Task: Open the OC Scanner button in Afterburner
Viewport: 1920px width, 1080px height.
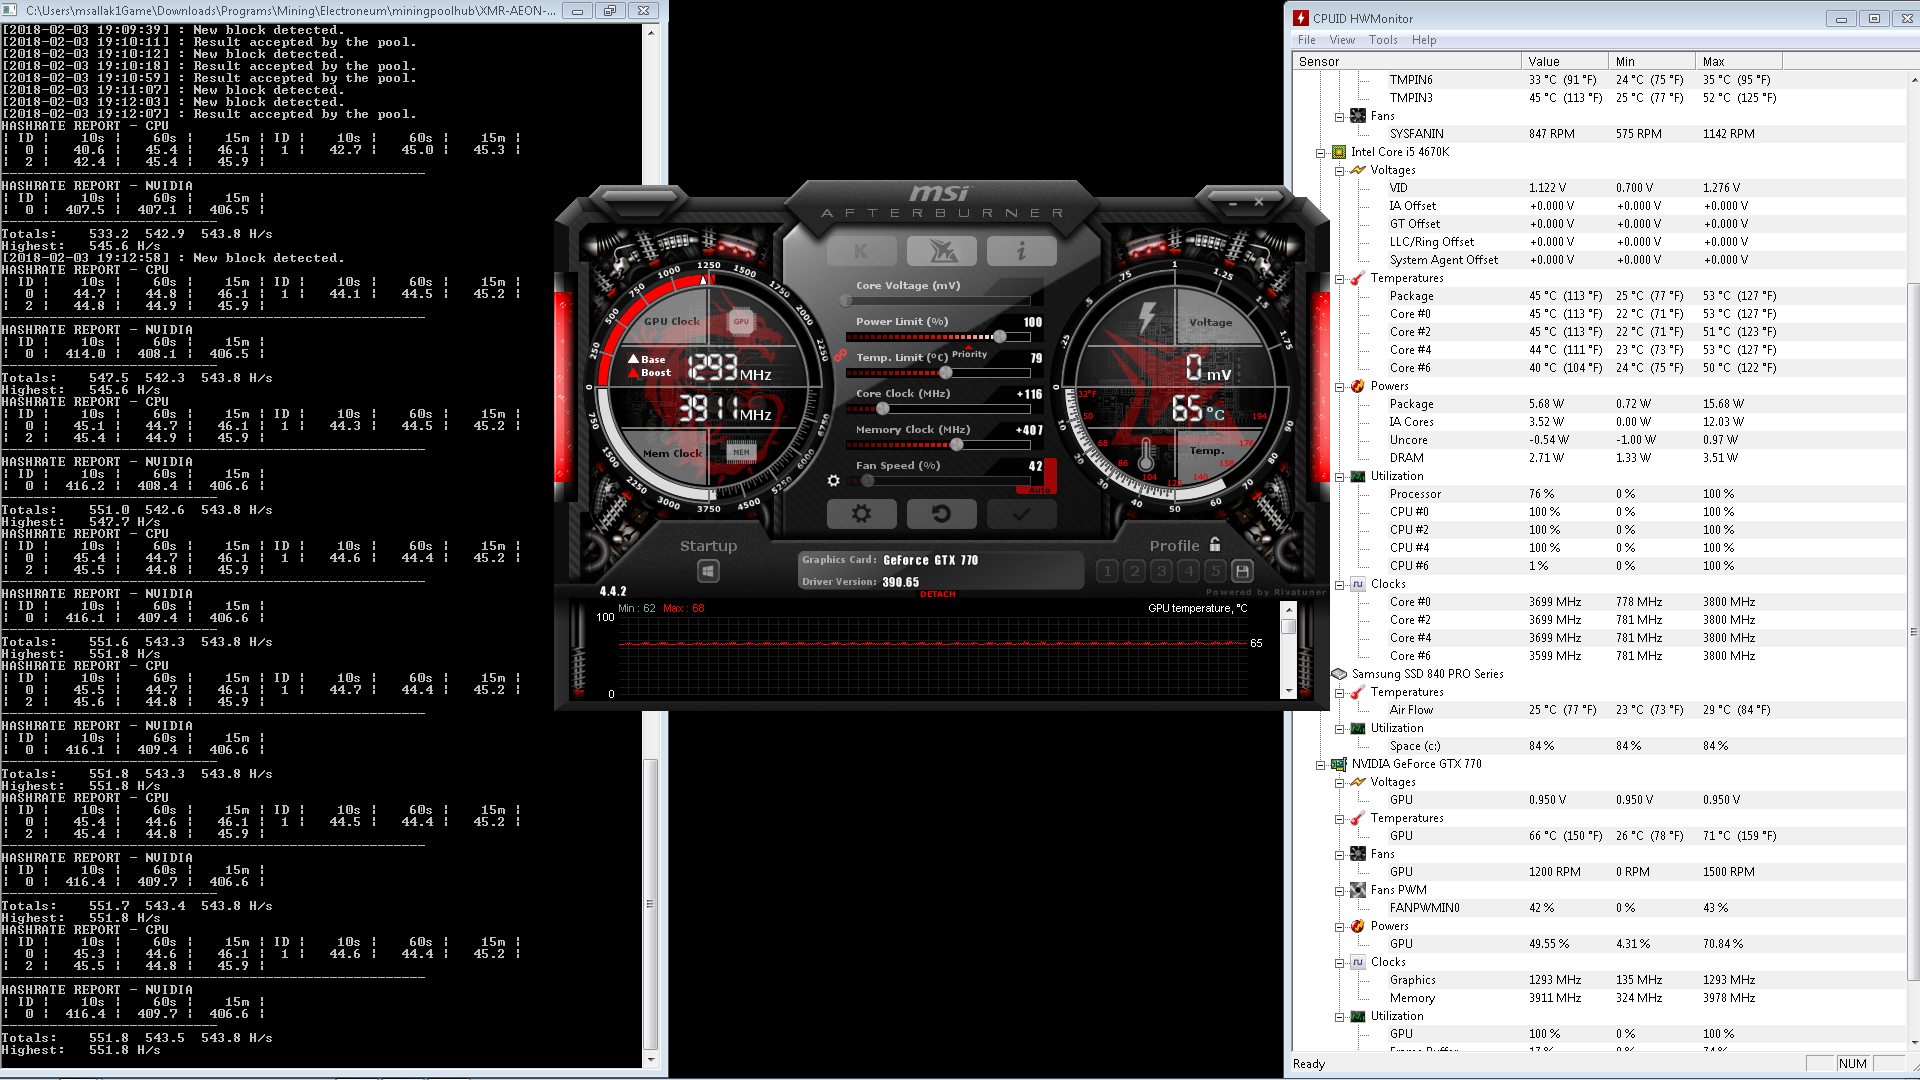Action: pos(941,251)
